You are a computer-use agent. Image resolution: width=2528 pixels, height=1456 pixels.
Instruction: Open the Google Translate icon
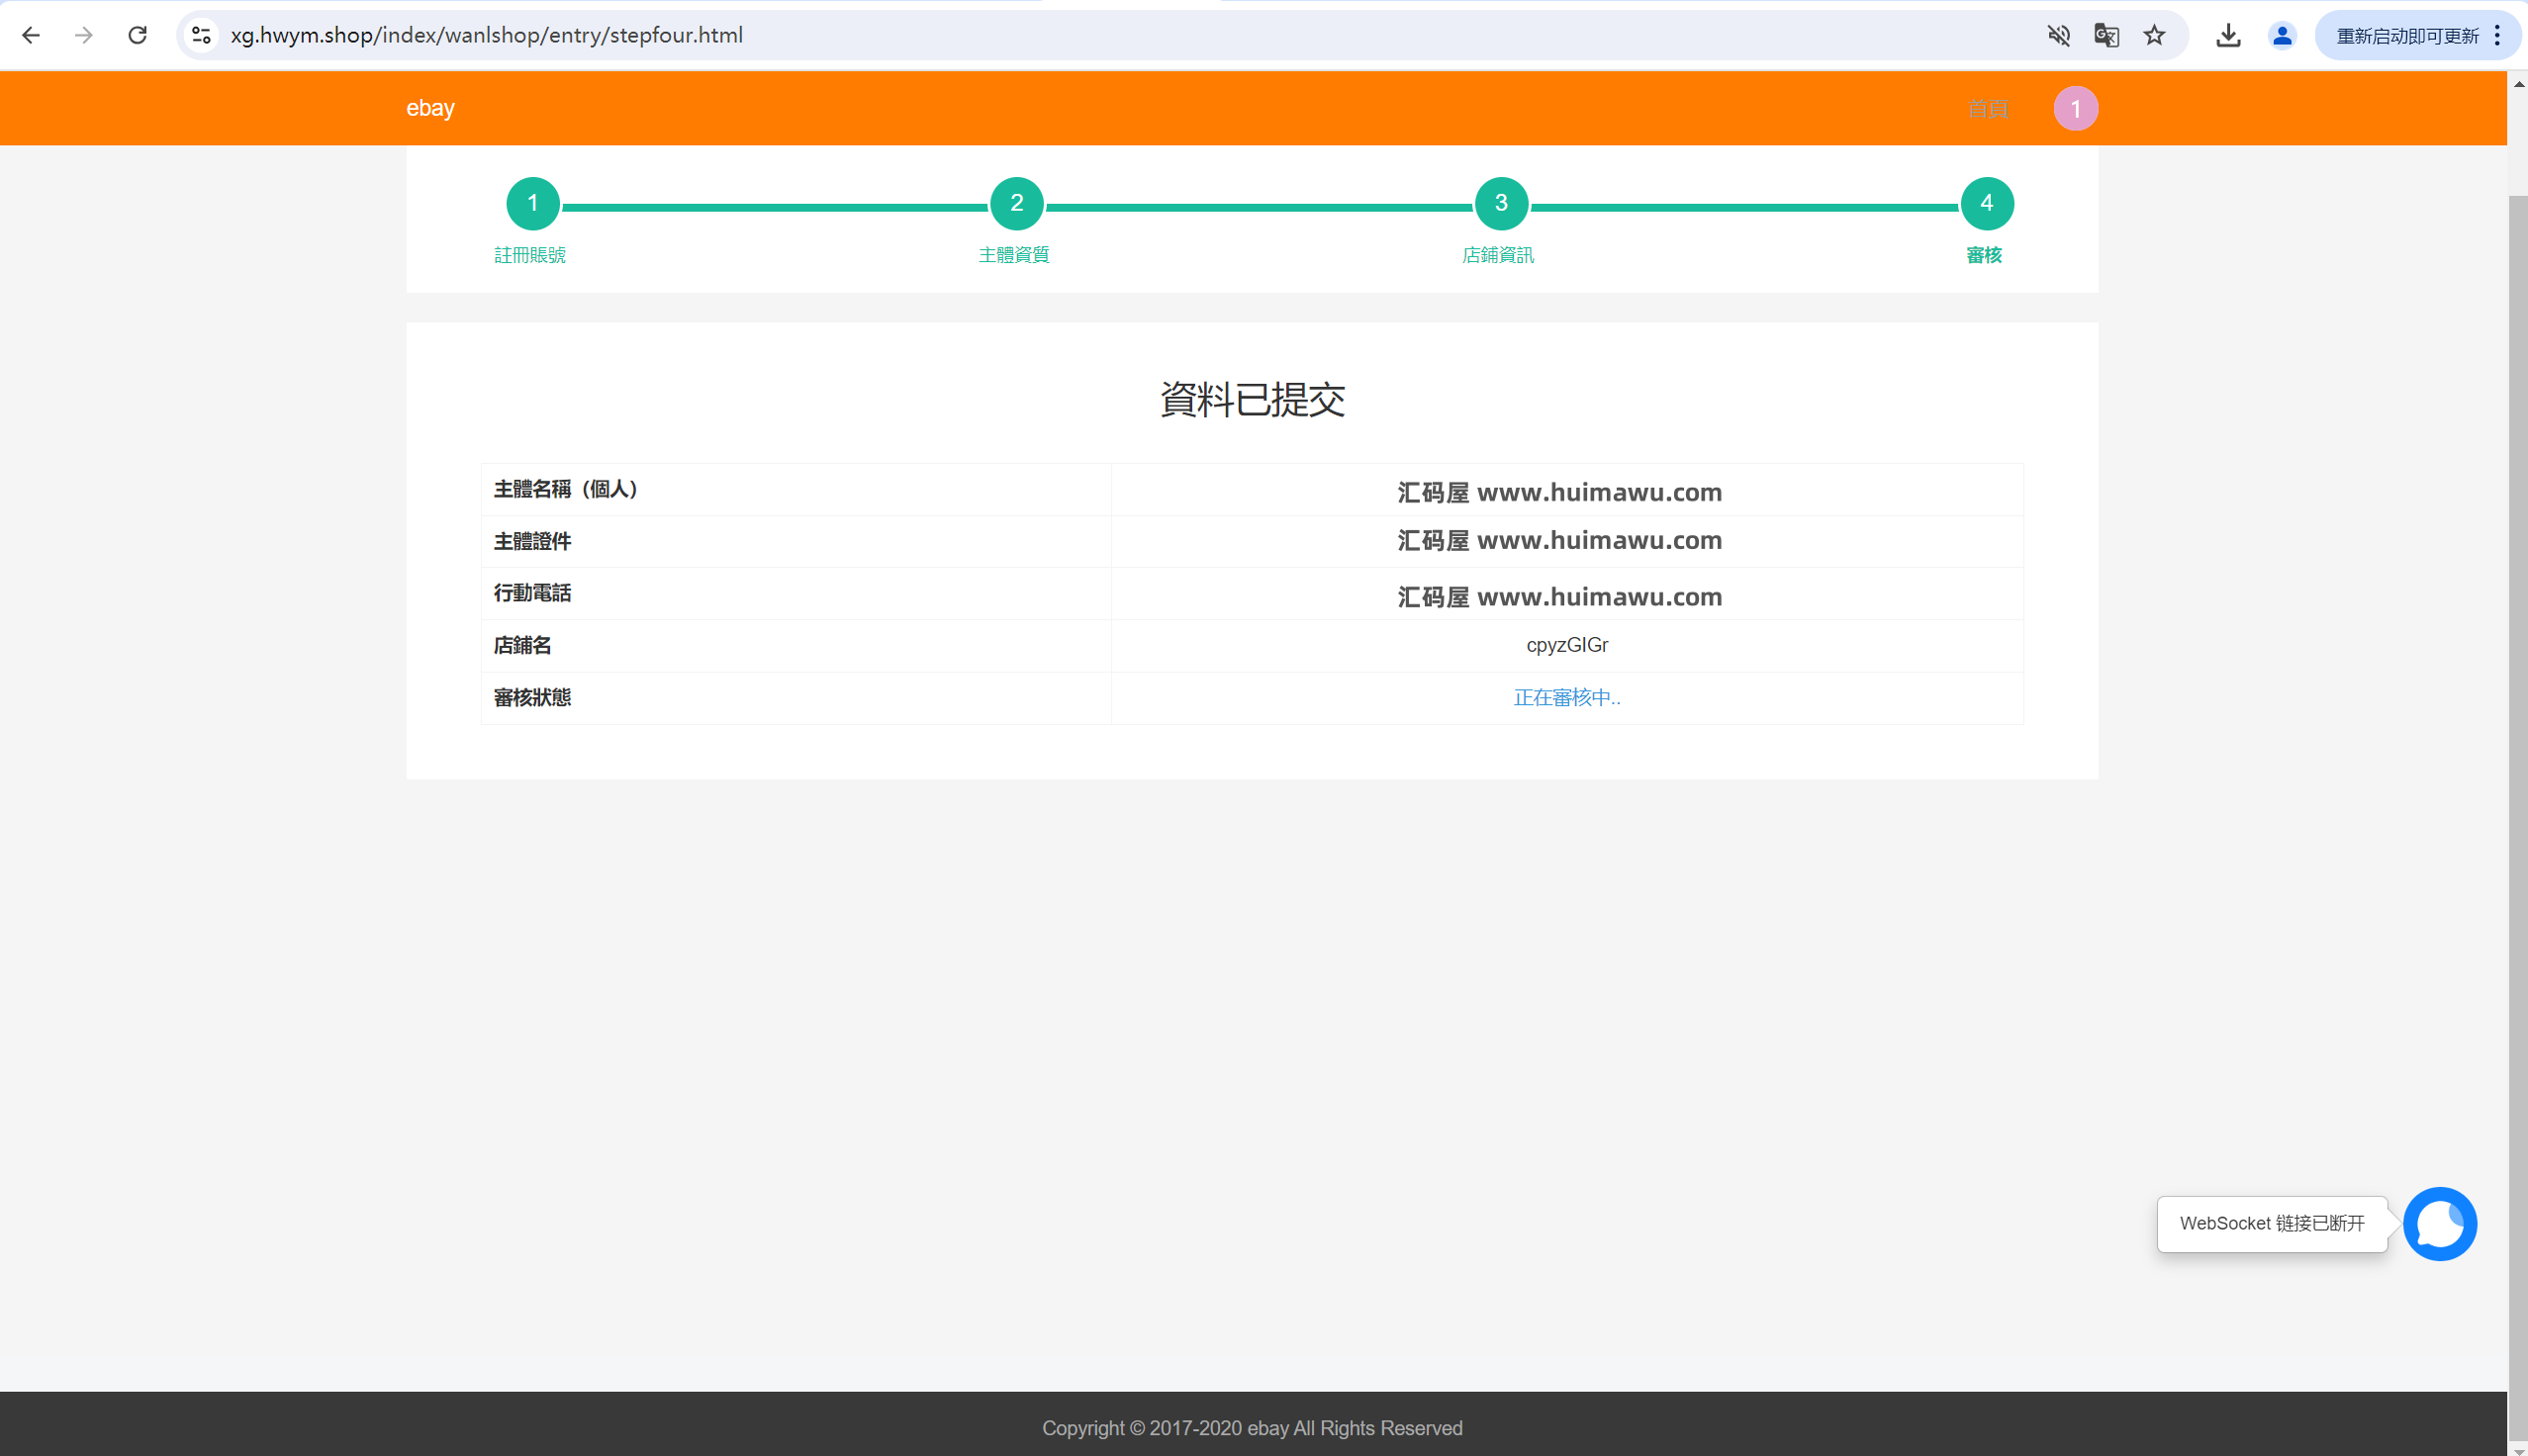click(2106, 36)
